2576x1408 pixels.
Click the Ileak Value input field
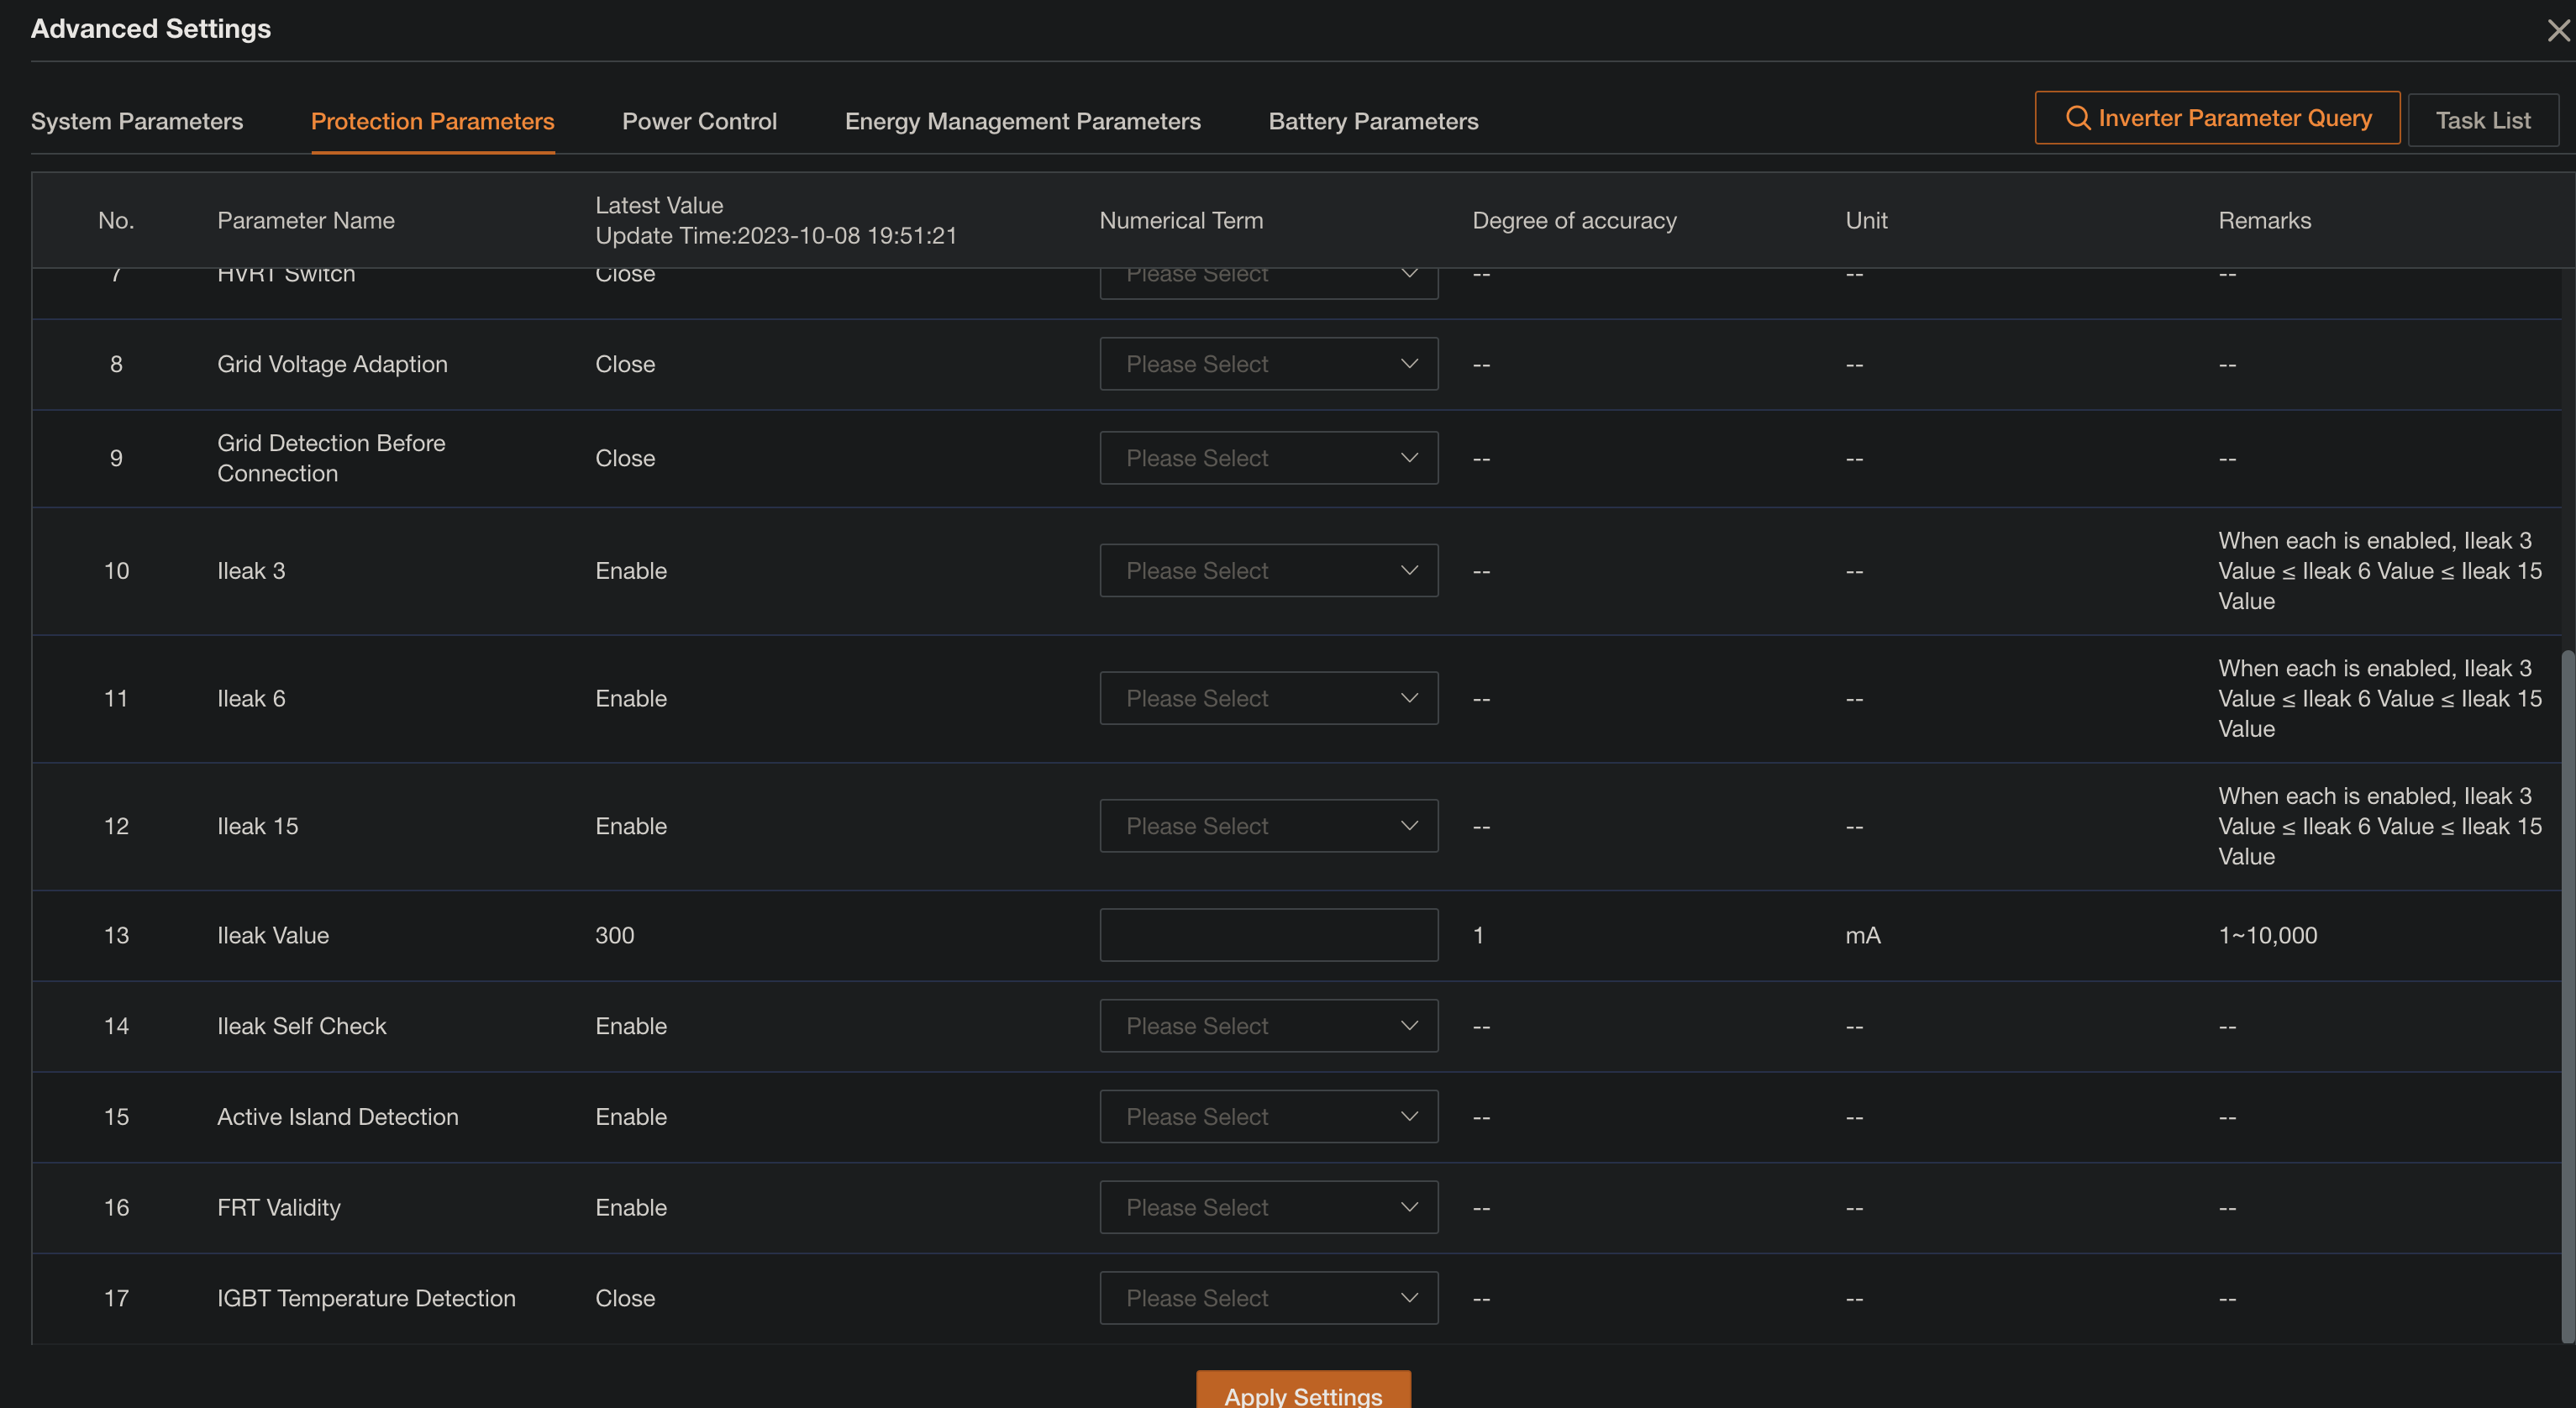tap(1267, 934)
